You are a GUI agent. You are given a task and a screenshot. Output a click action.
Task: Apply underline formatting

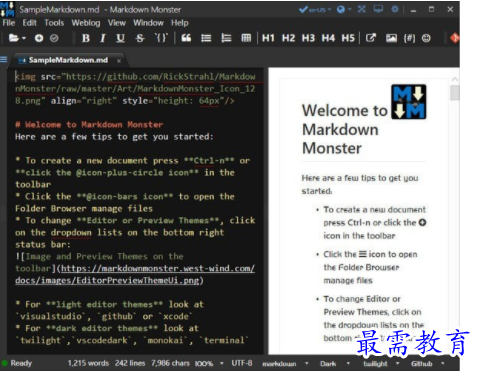[x=120, y=38]
